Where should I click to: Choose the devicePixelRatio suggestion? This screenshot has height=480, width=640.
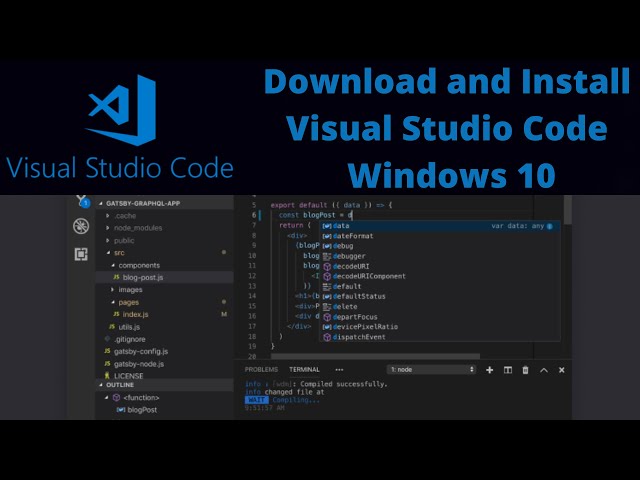(440, 327)
